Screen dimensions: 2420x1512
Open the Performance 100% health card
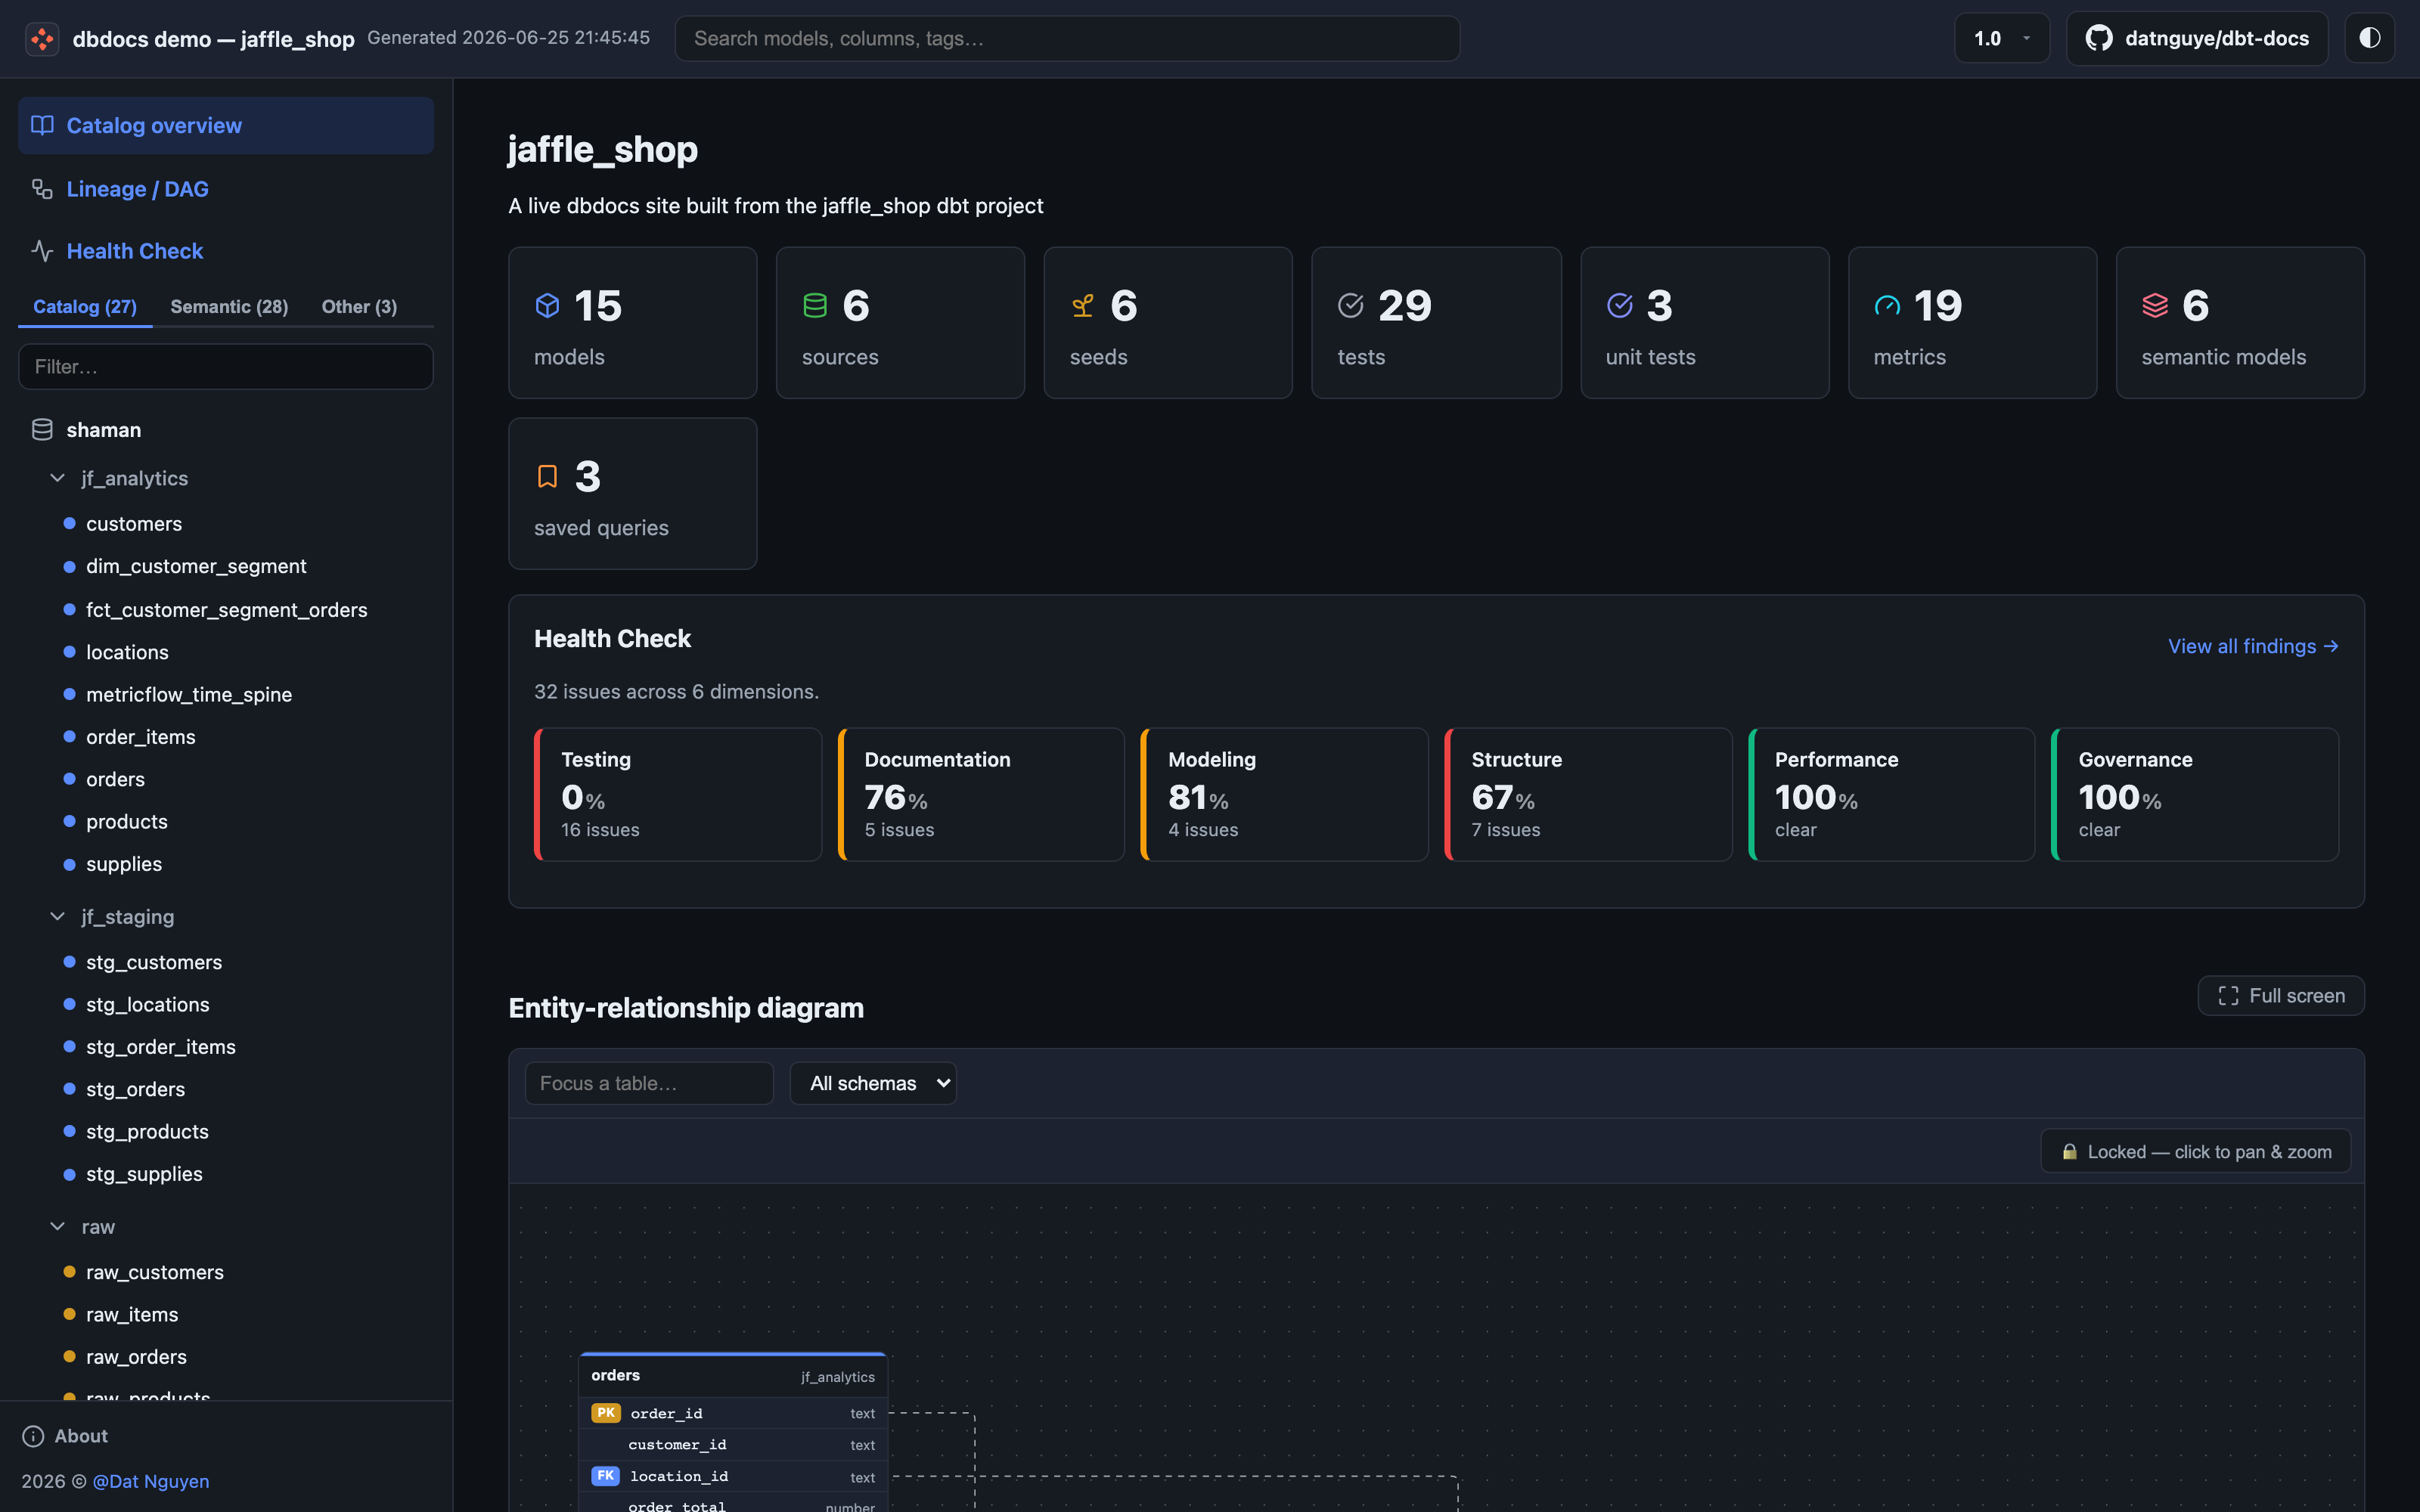[1892, 794]
